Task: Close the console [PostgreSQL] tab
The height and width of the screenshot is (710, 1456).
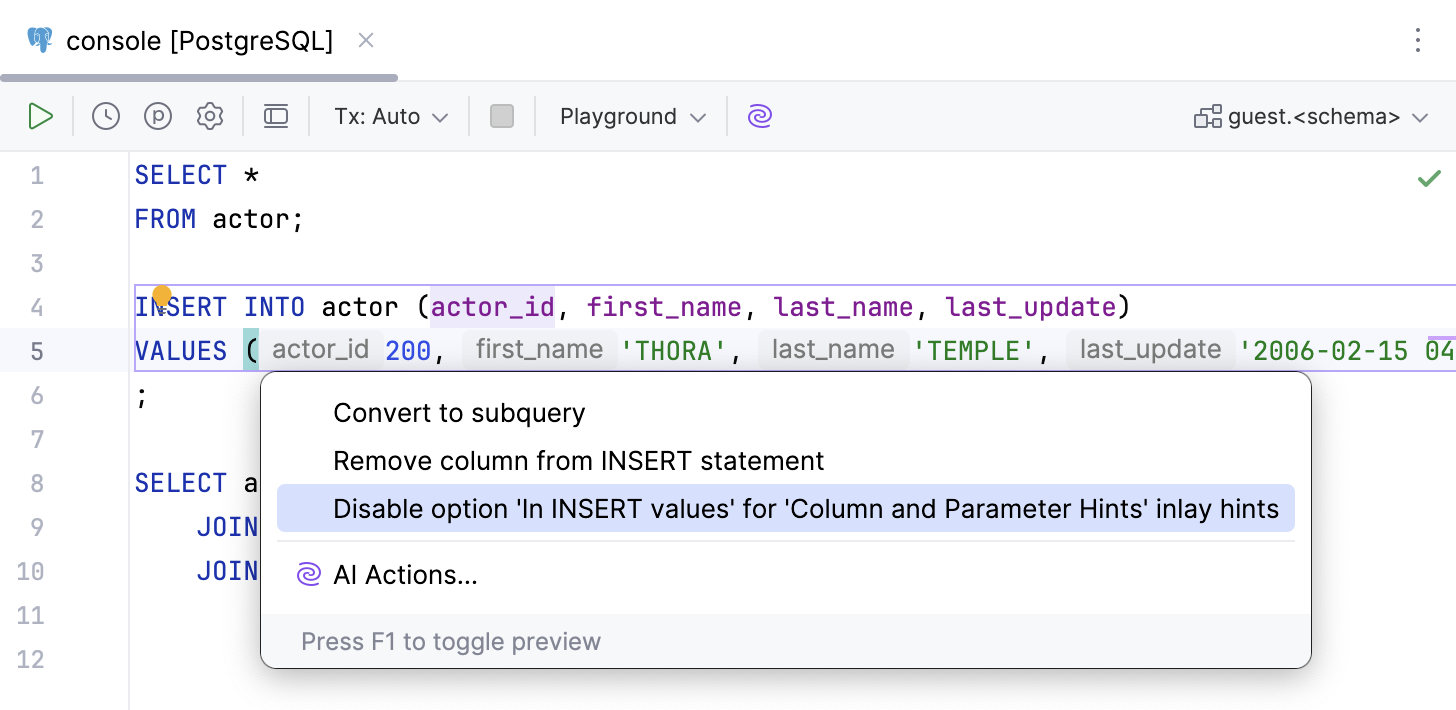Action: coord(365,39)
